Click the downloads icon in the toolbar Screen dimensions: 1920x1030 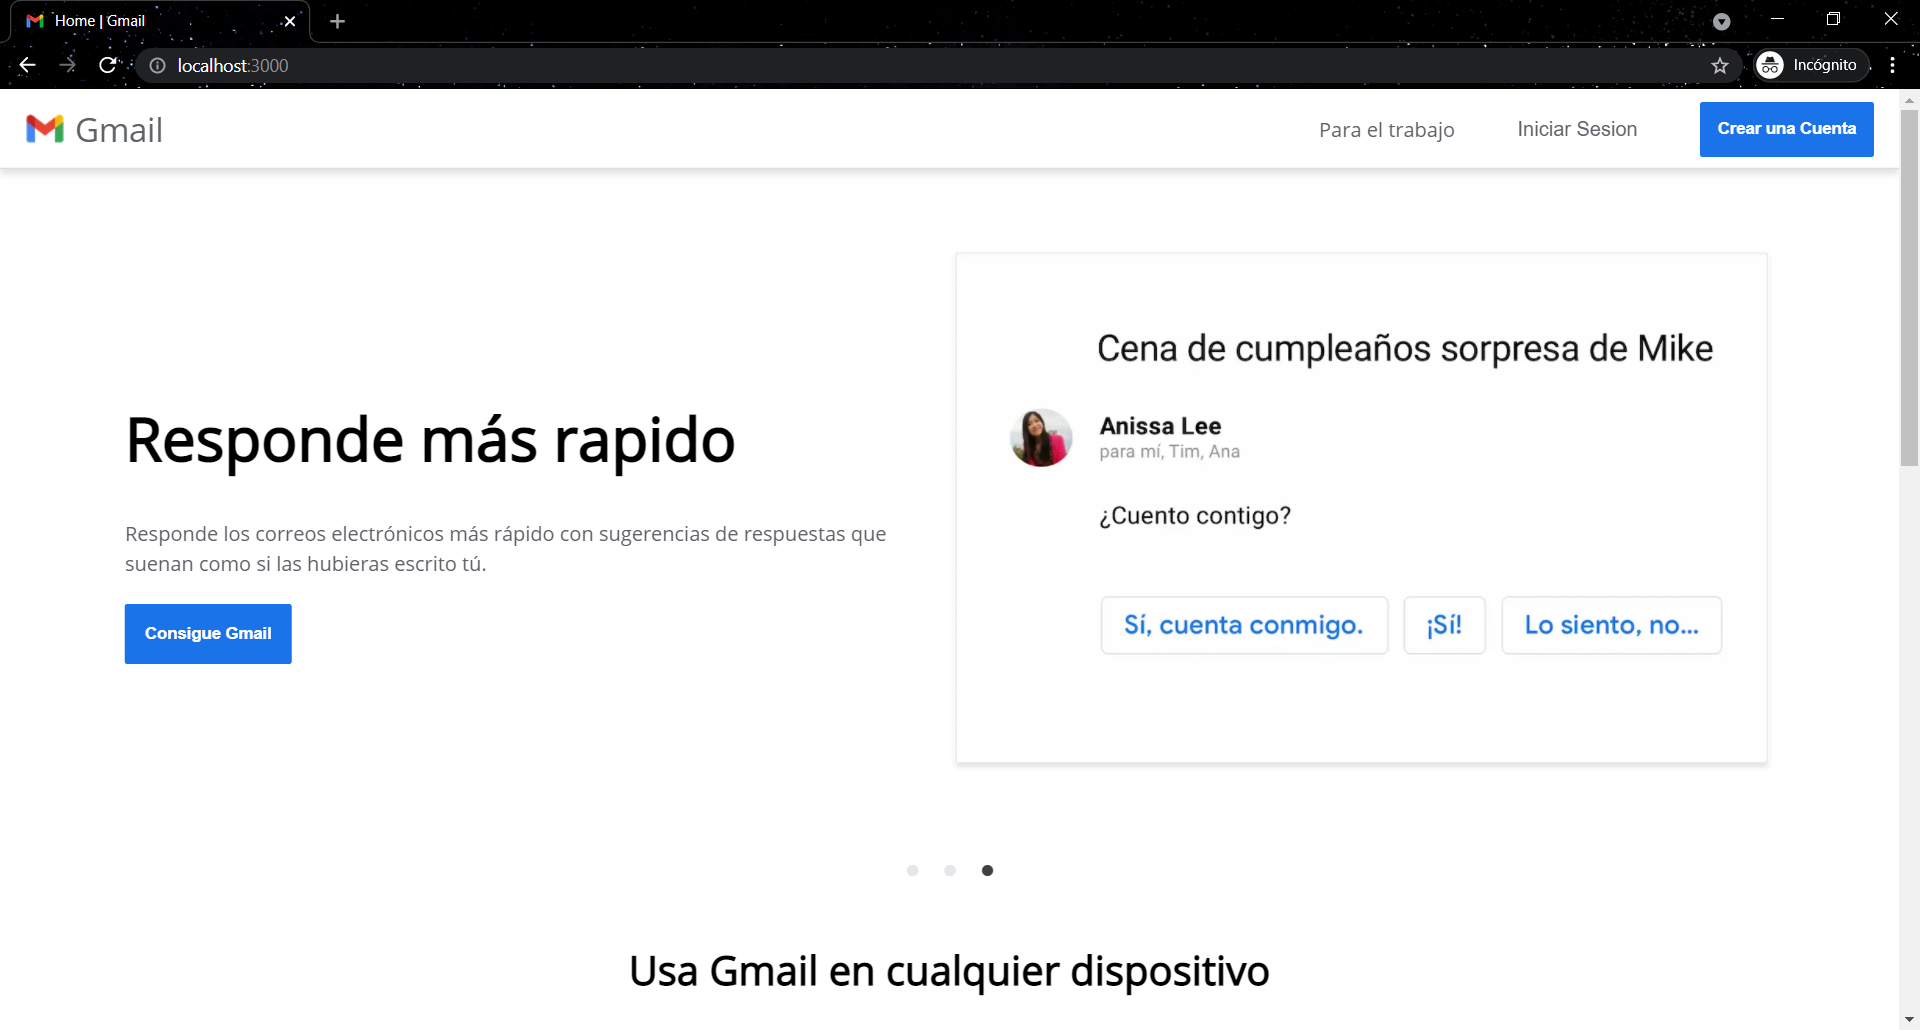(x=1722, y=21)
